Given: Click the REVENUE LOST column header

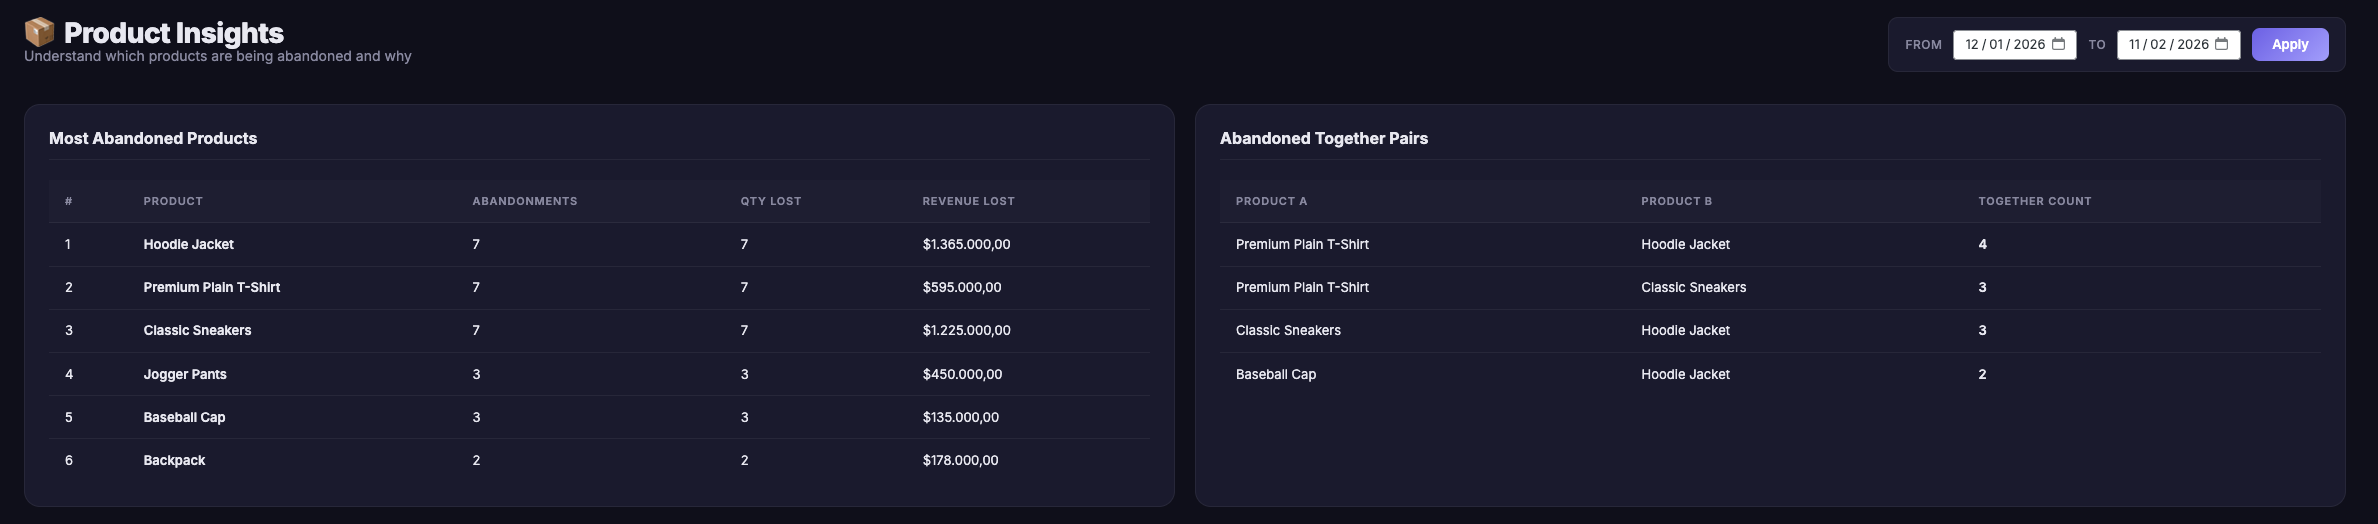Looking at the screenshot, I should point(968,201).
